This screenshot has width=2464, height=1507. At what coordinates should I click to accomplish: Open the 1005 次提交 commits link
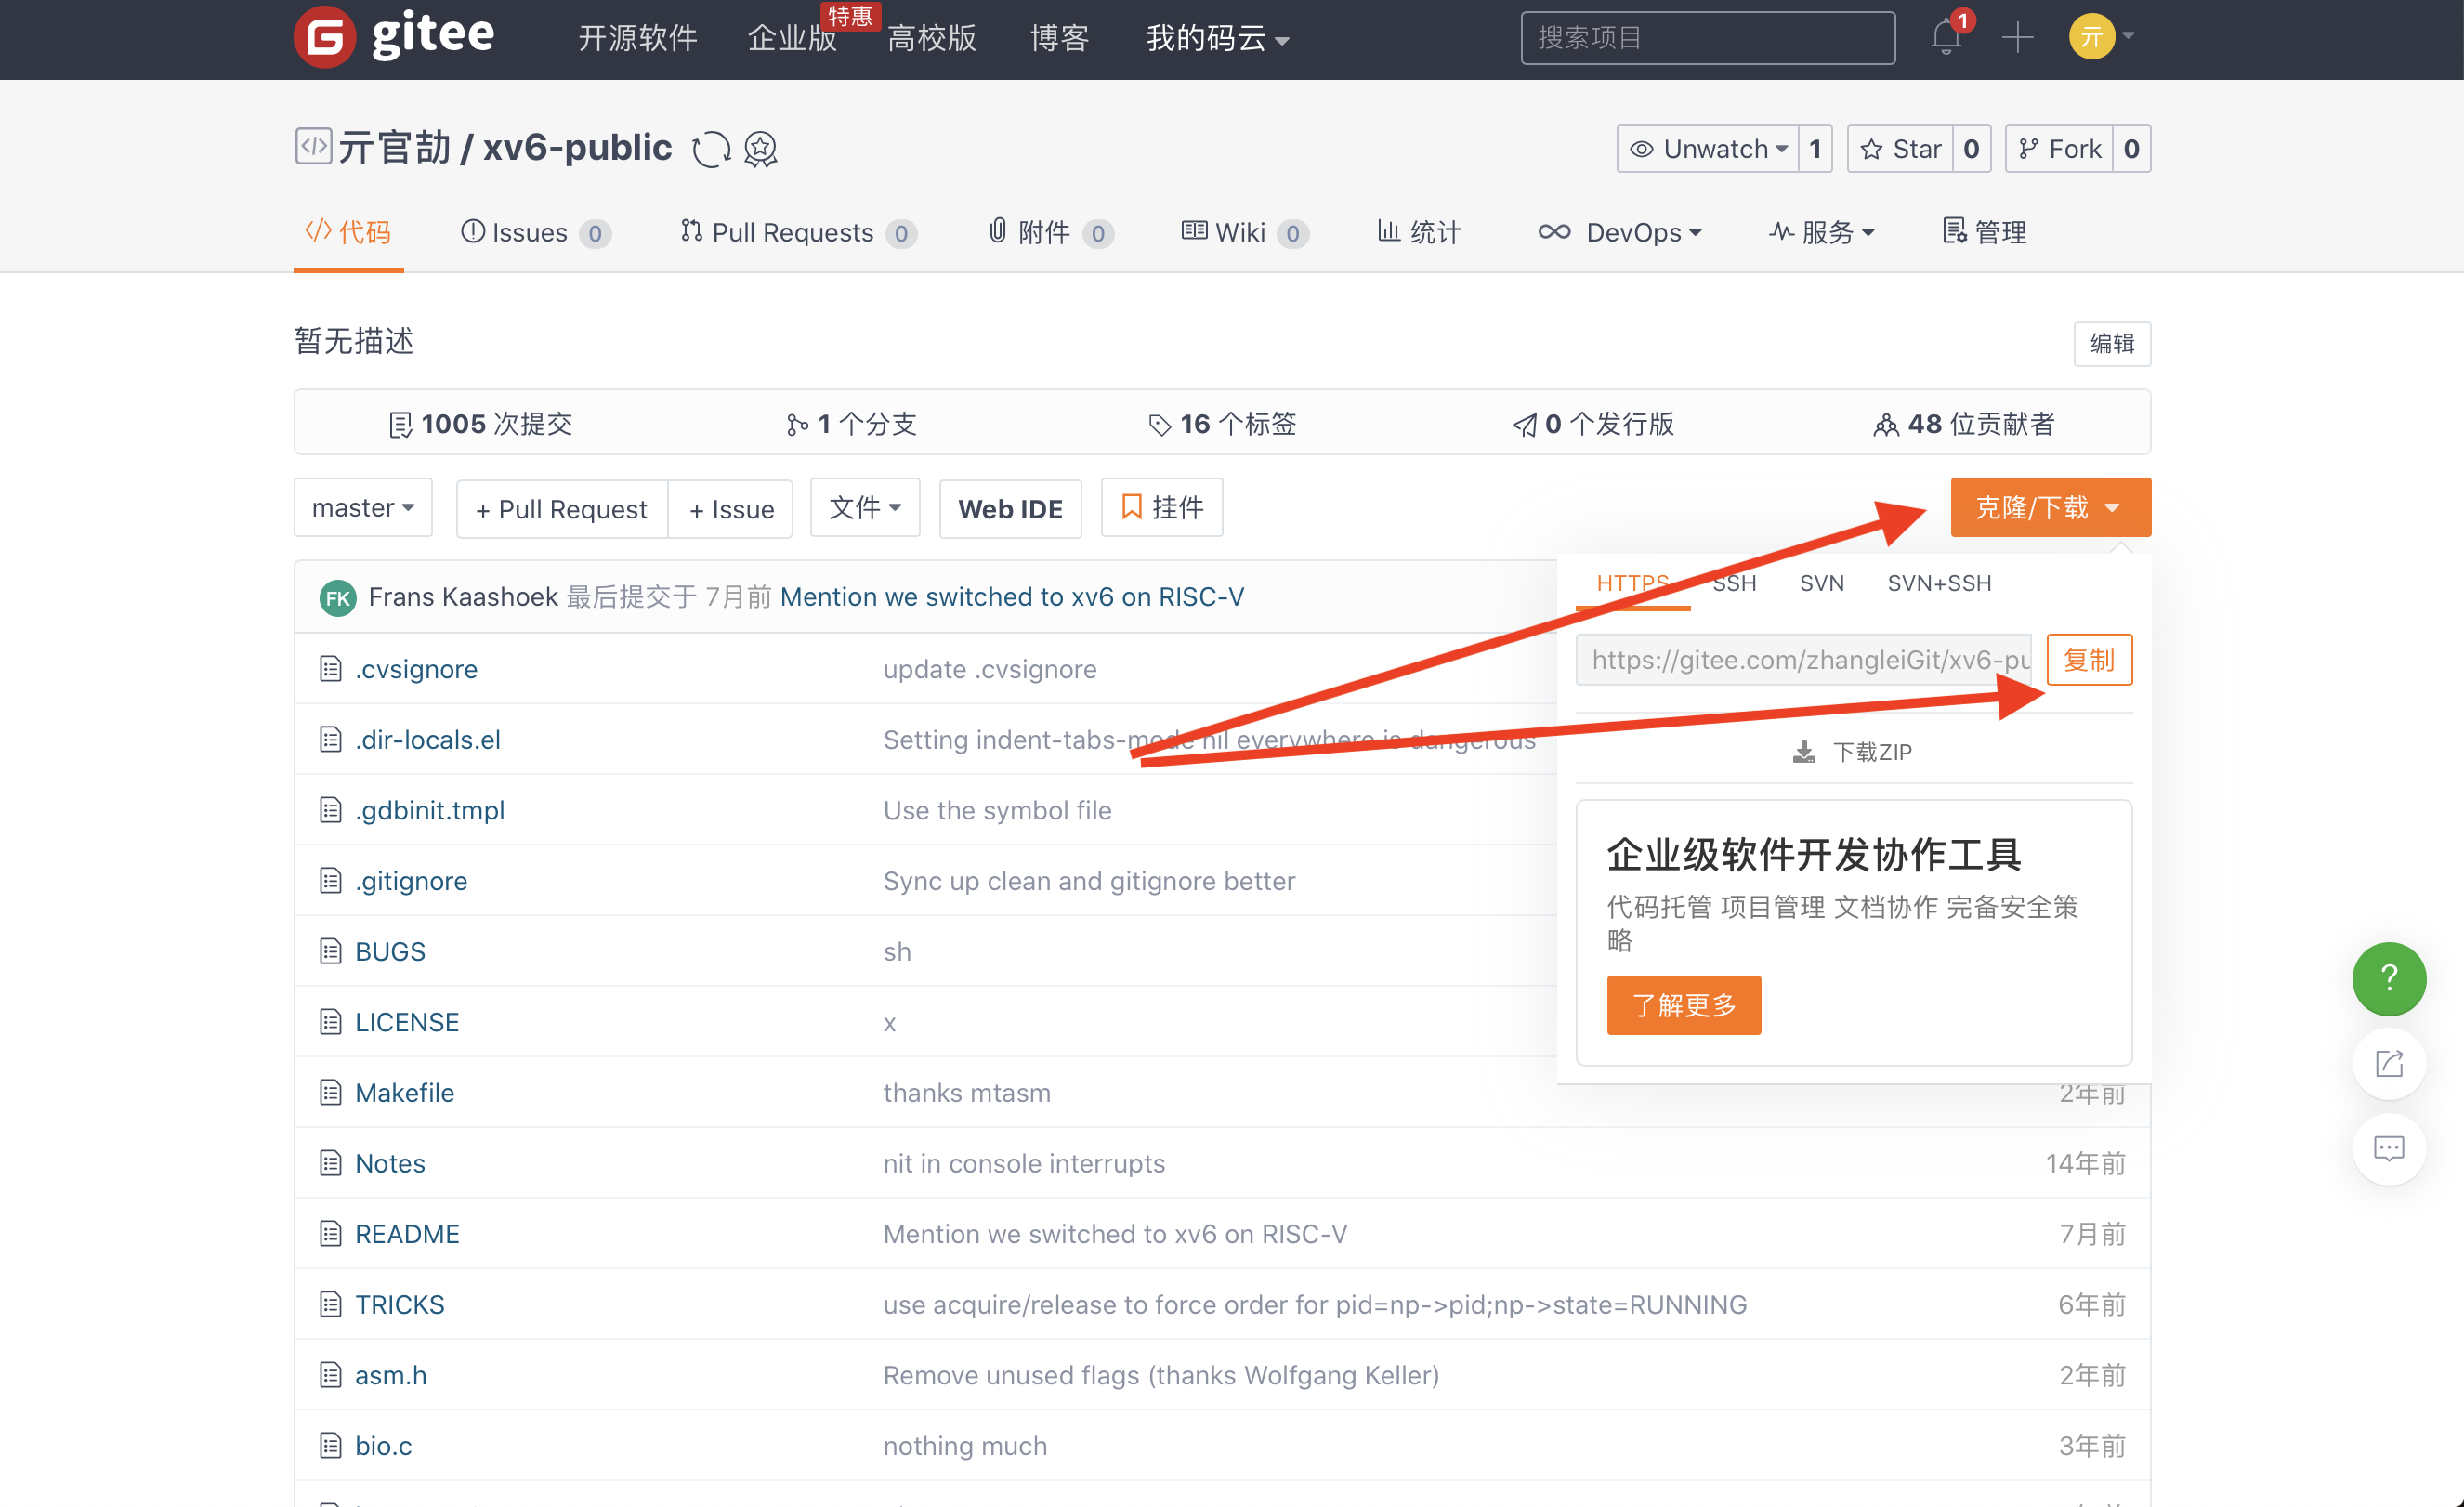tap(480, 424)
